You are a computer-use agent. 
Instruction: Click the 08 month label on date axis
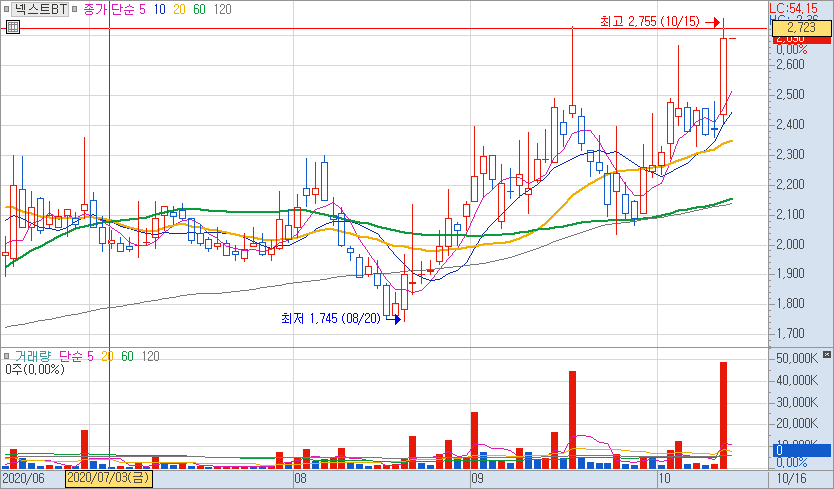pyautogui.click(x=301, y=478)
